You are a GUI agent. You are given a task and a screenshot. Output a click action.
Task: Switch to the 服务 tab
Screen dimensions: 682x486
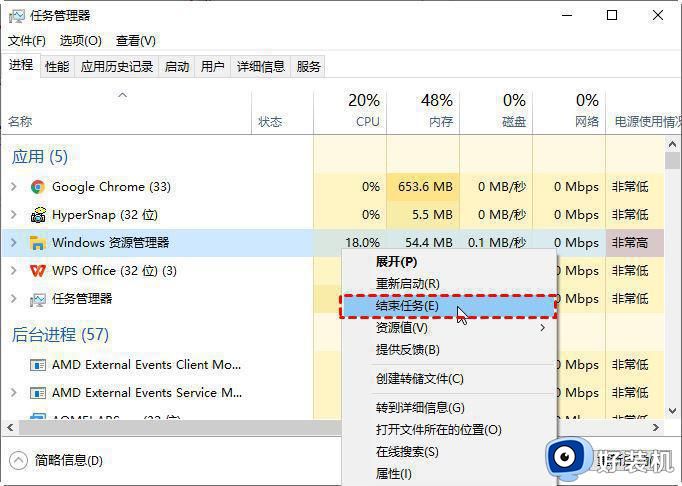[x=308, y=67]
